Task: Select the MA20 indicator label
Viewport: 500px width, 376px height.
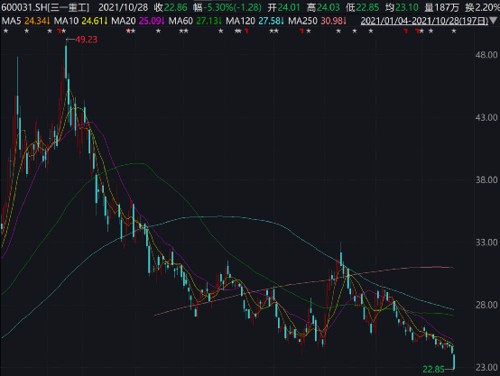Action: pyautogui.click(x=124, y=21)
